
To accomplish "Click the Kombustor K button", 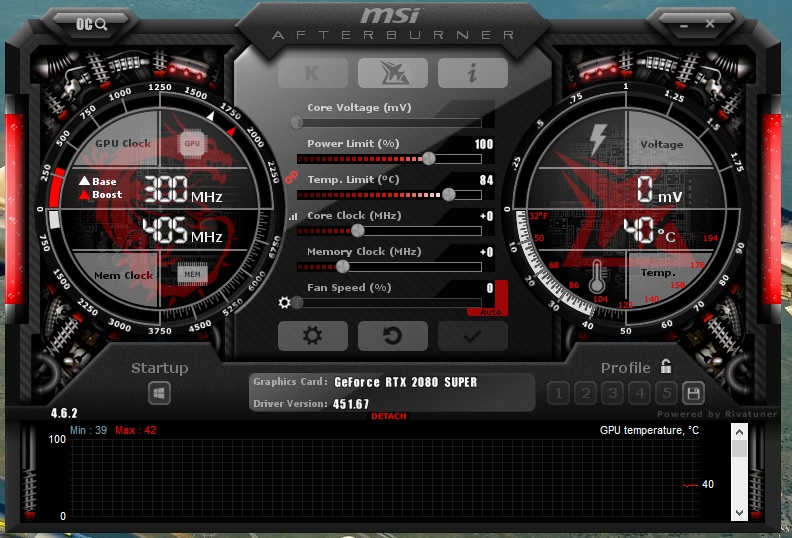I will tap(313, 73).
